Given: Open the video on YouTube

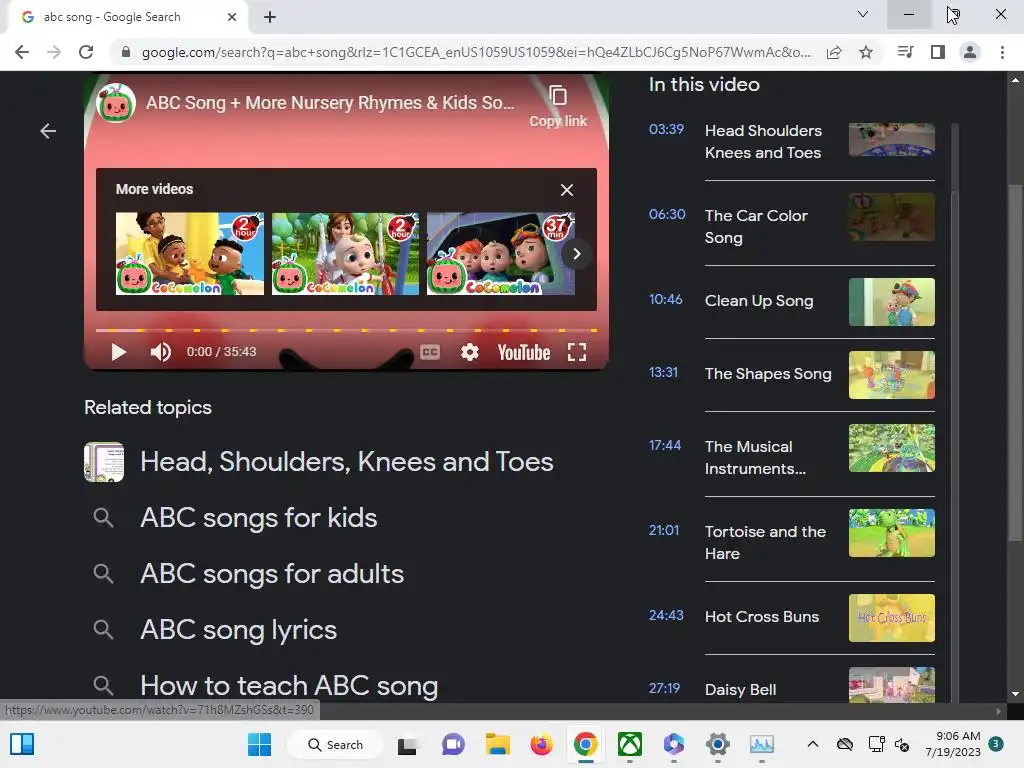Looking at the screenshot, I should coord(524,353).
